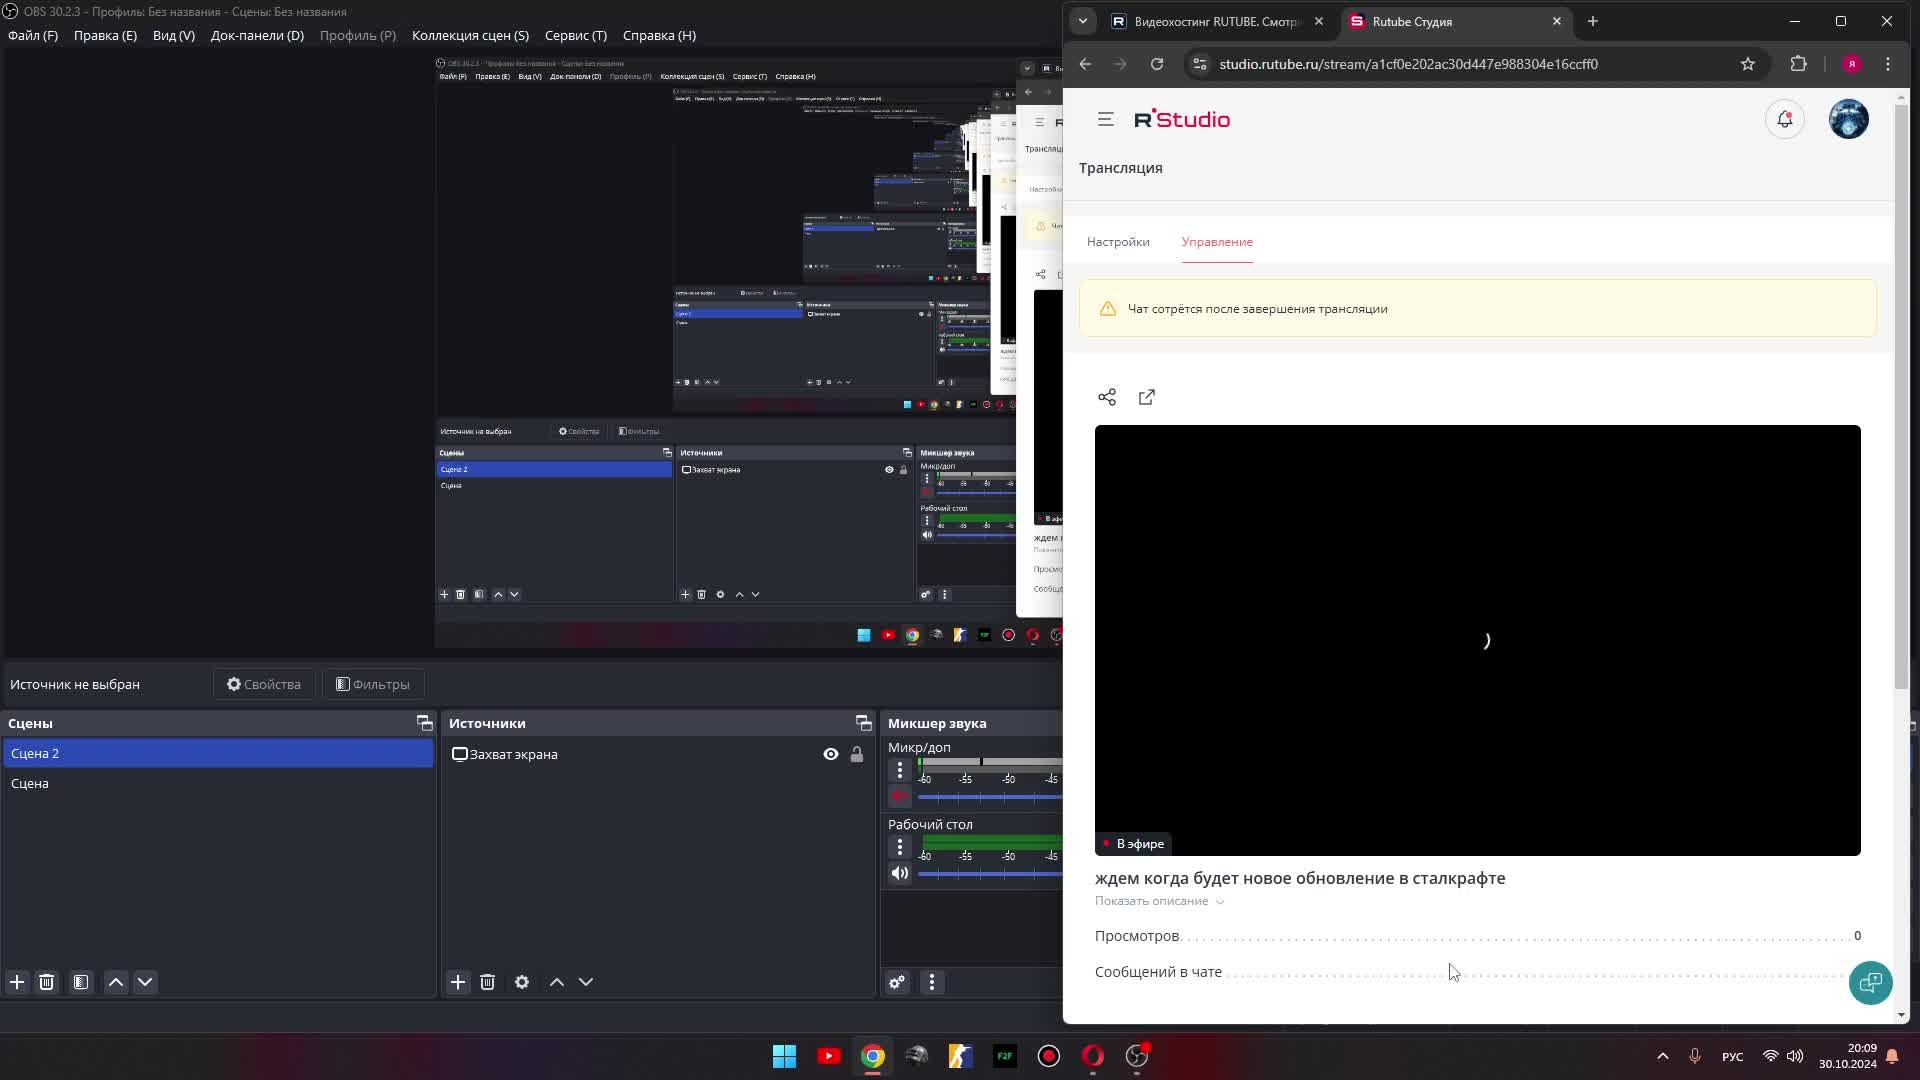This screenshot has width=1920, height=1080.
Task: Toggle visibility of Захват экрана source
Action: (x=831, y=755)
